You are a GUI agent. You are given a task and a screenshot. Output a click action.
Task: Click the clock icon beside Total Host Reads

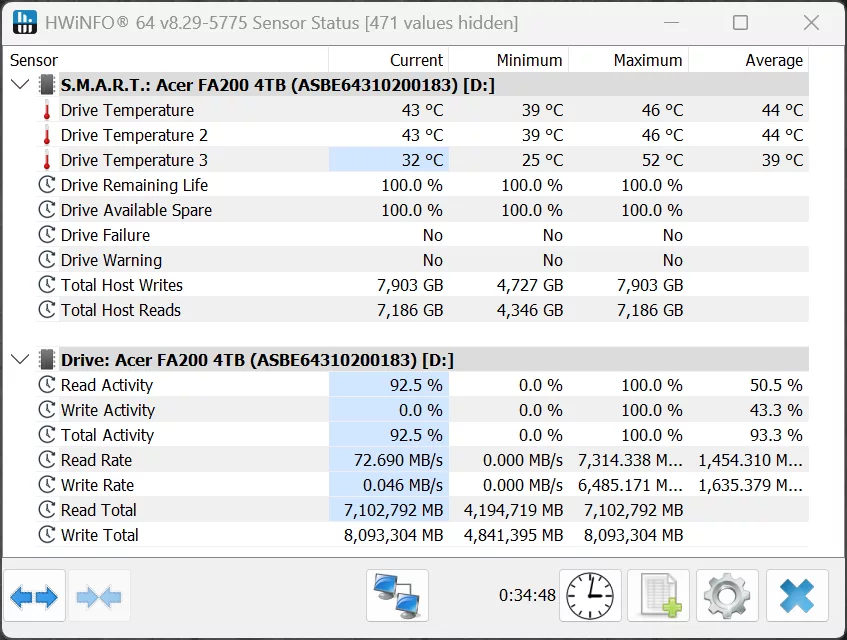(47, 309)
